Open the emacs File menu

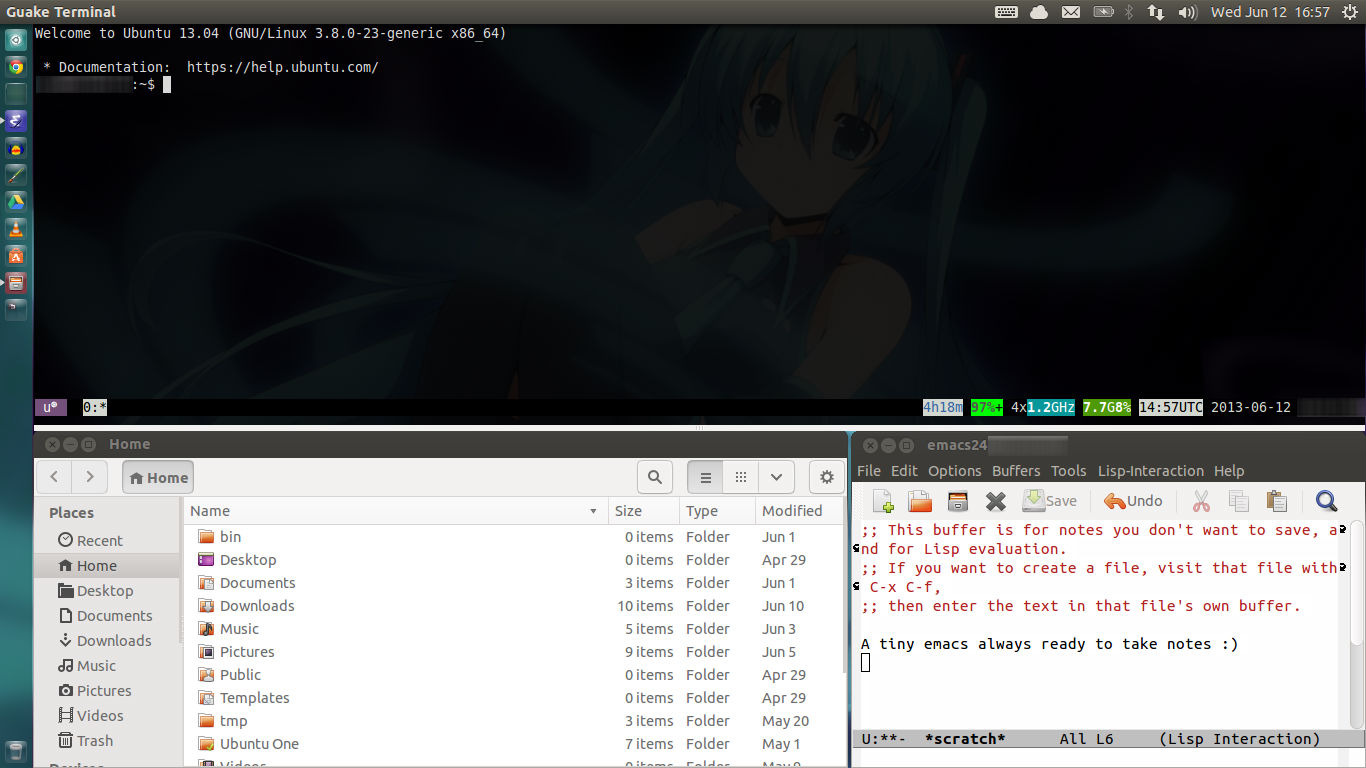point(869,471)
